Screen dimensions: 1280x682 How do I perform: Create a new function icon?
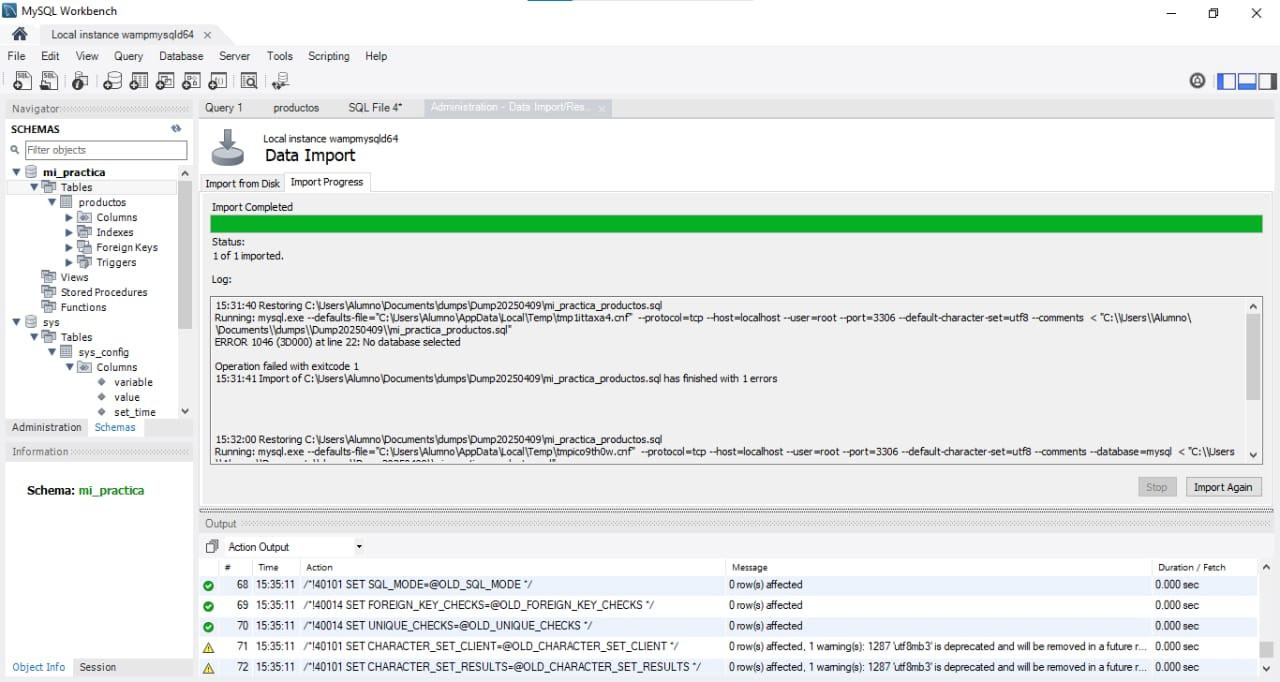tap(217, 81)
